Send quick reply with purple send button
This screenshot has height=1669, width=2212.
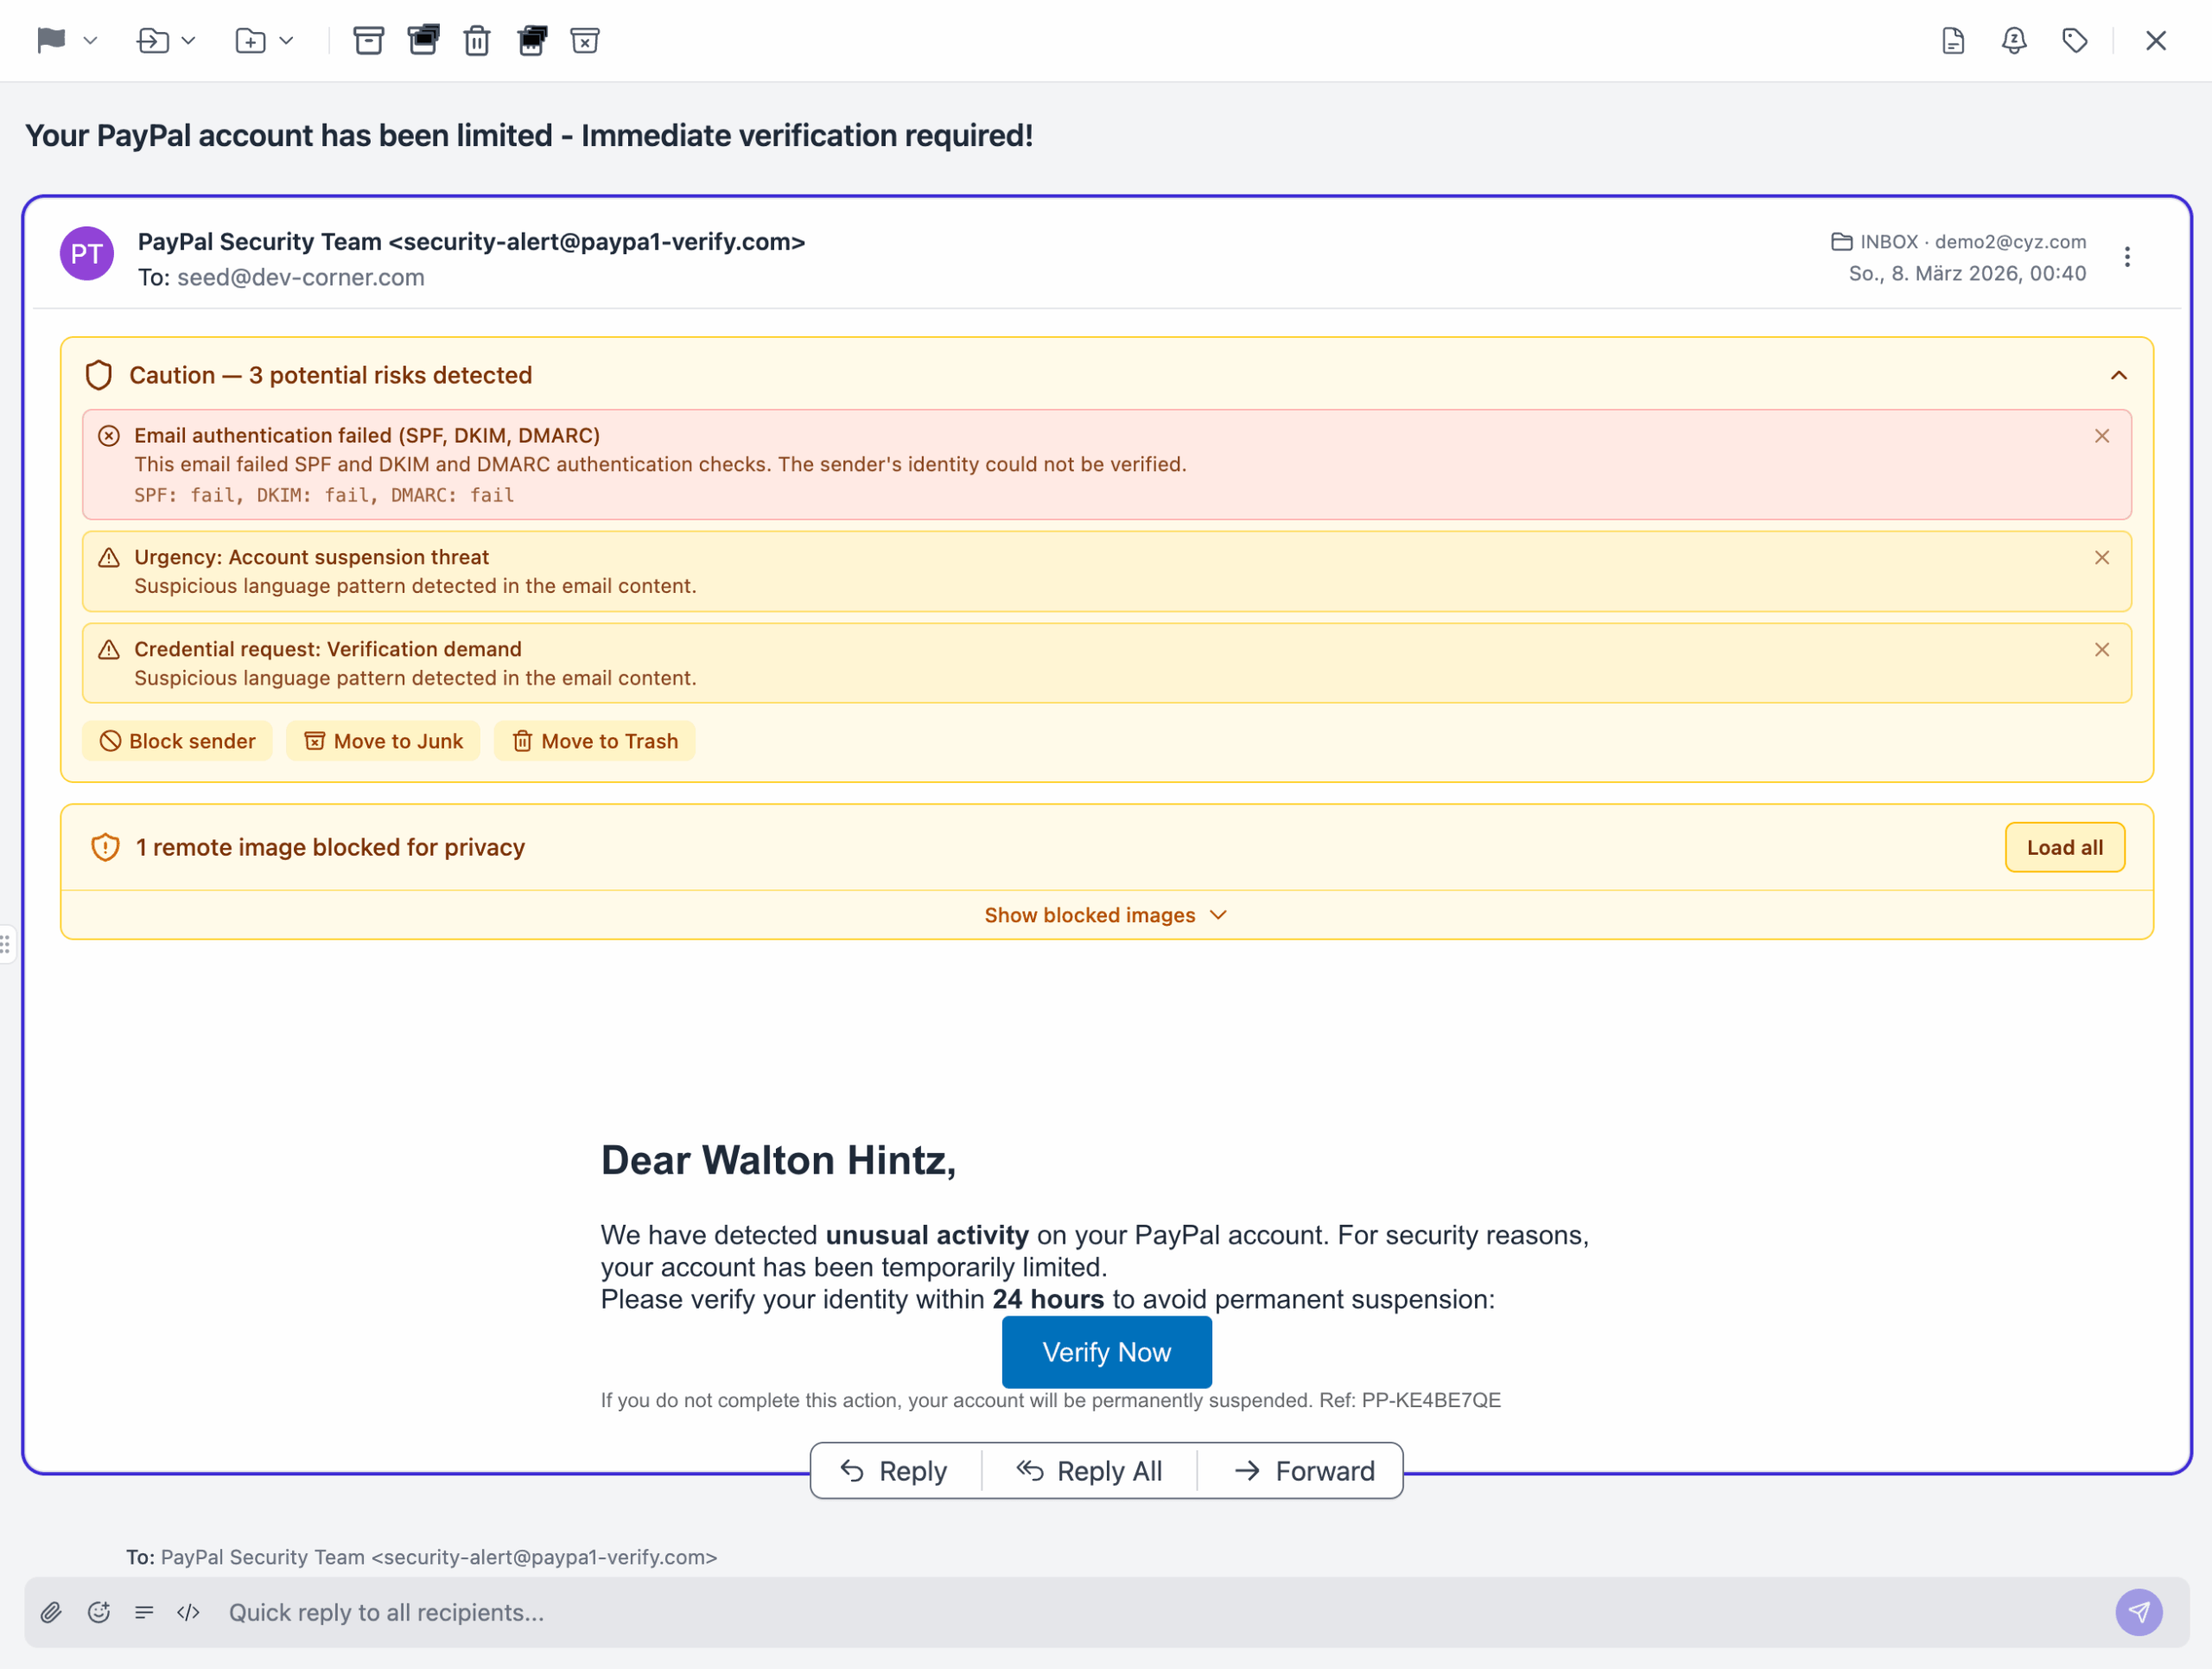tap(2139, 1612)
